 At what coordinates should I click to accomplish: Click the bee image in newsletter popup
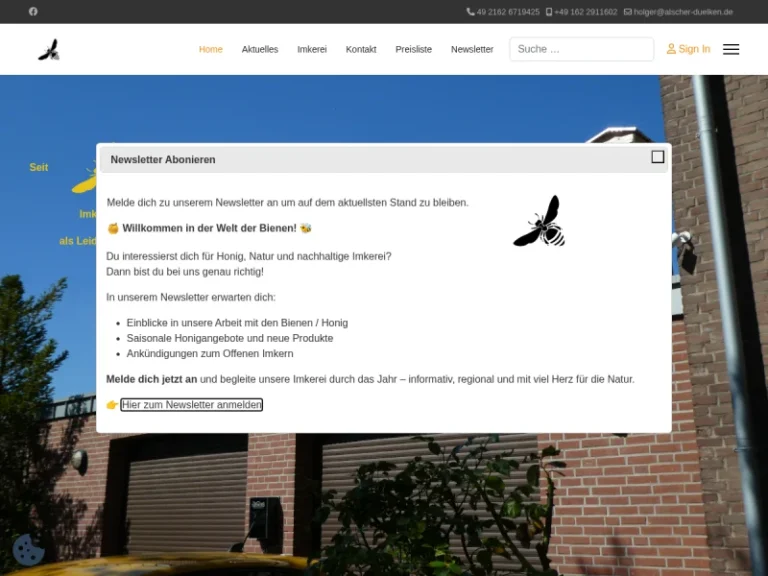pos(540,222)
